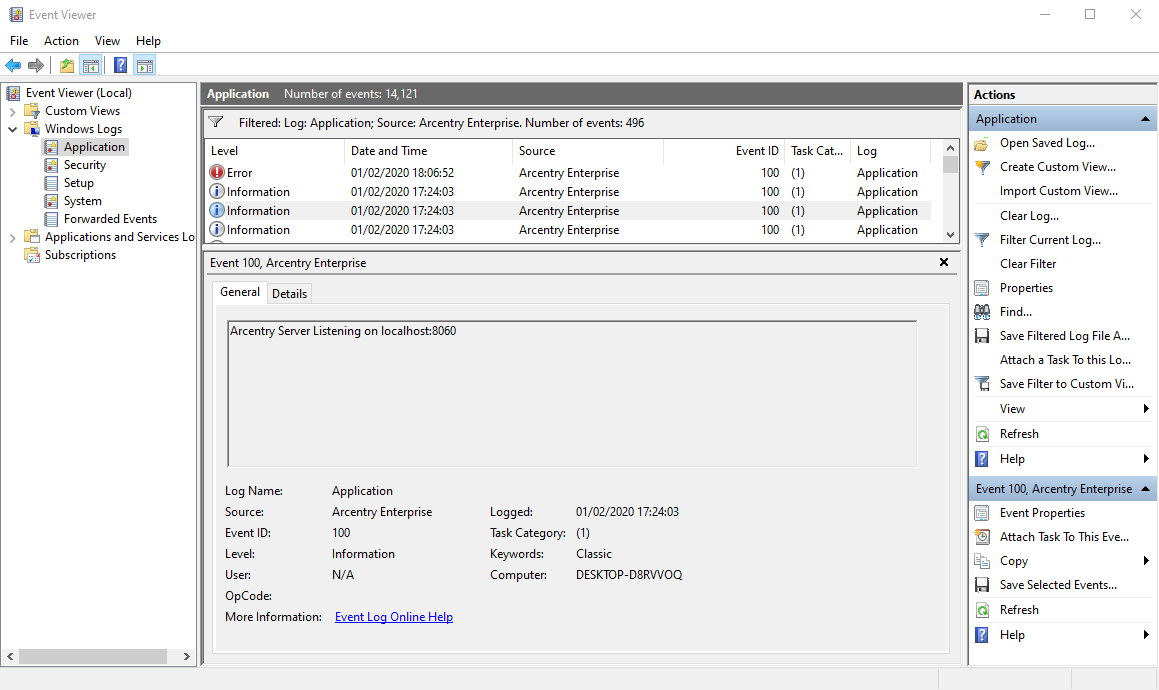The image size is (1159, 690).
Task: Sort events by the Source column header
Action: pyautogui.click(x=588, y=151)
